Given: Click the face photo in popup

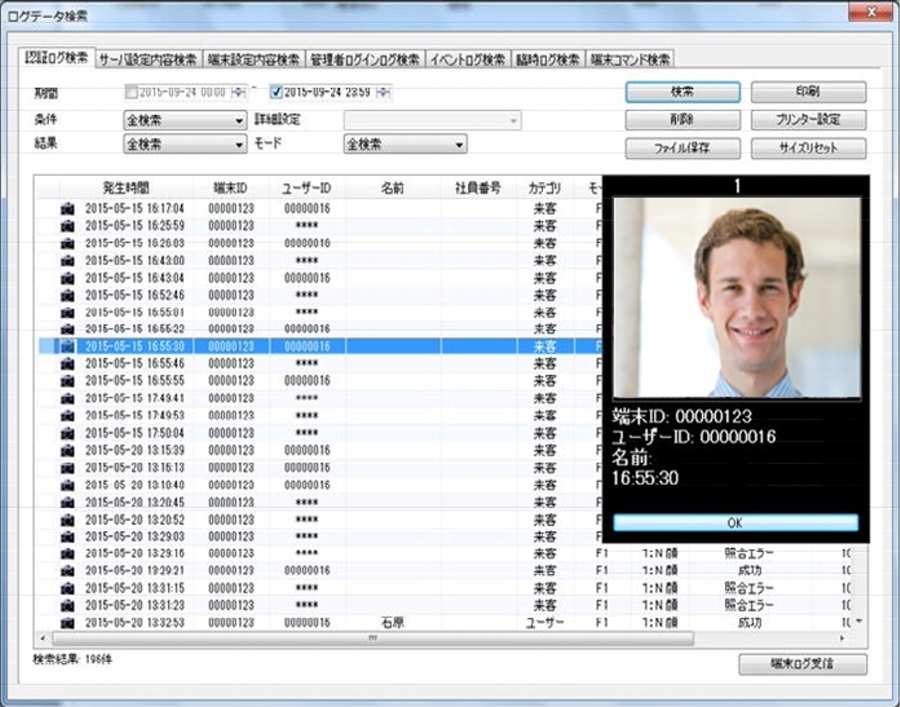Looking at the screenshot, I should 737,297.
